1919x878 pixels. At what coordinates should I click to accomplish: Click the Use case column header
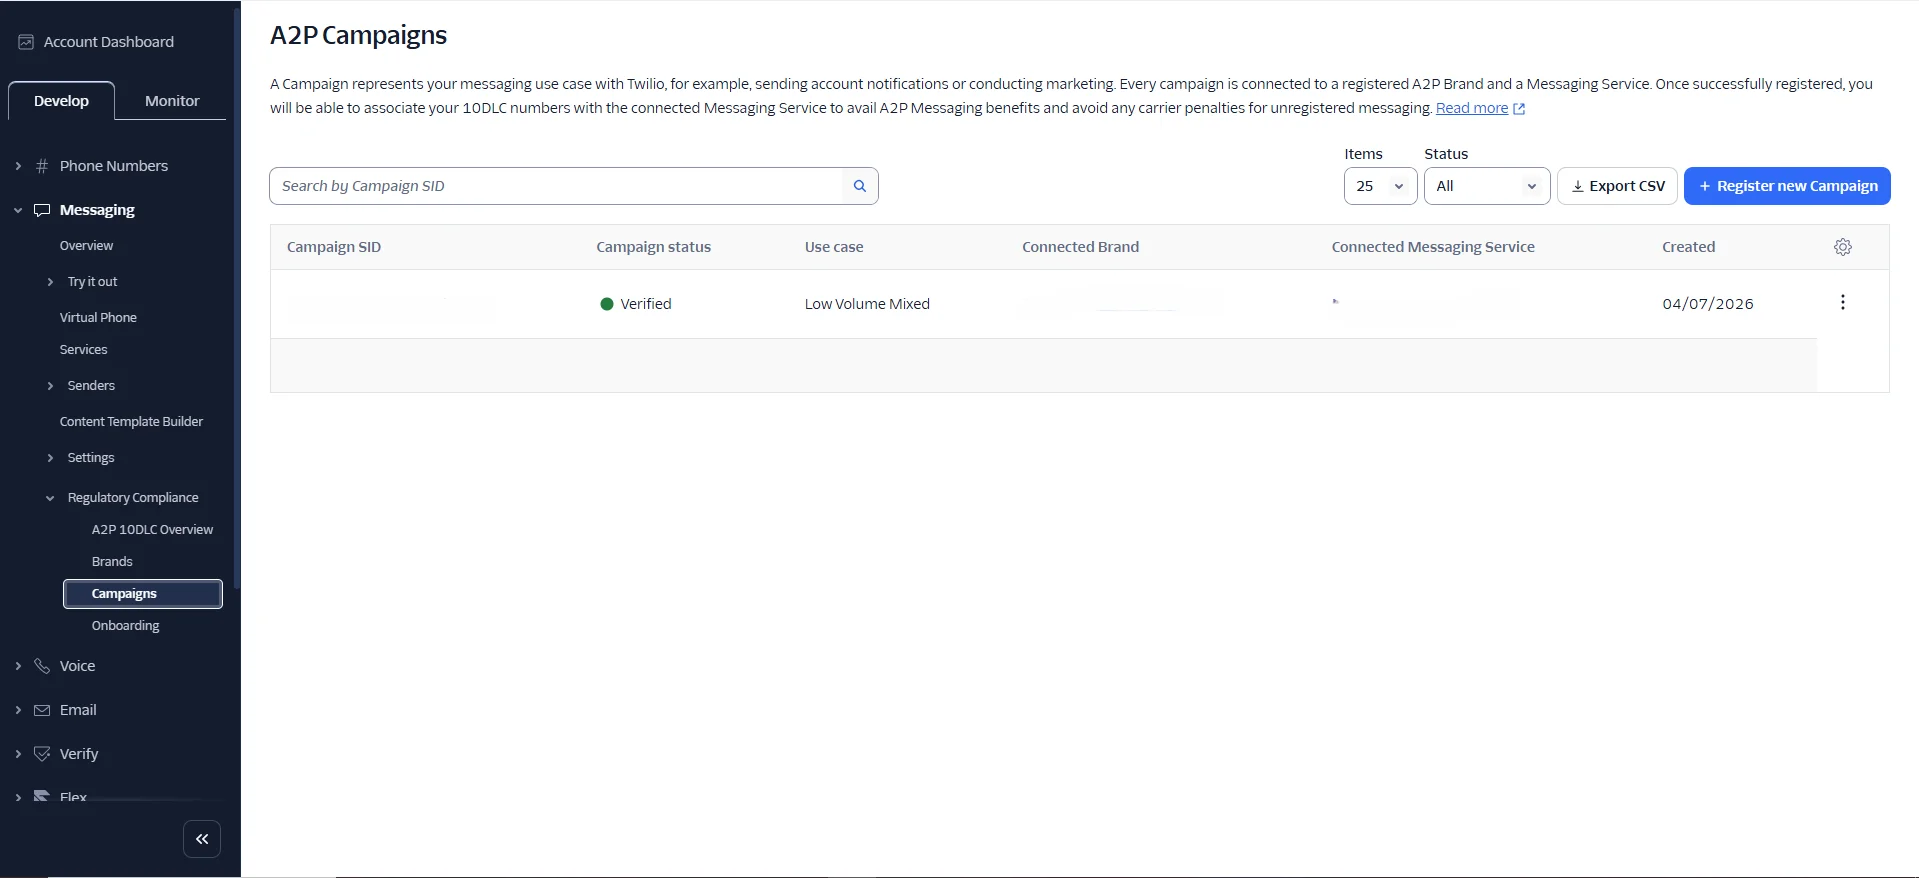tap(834, 247)
